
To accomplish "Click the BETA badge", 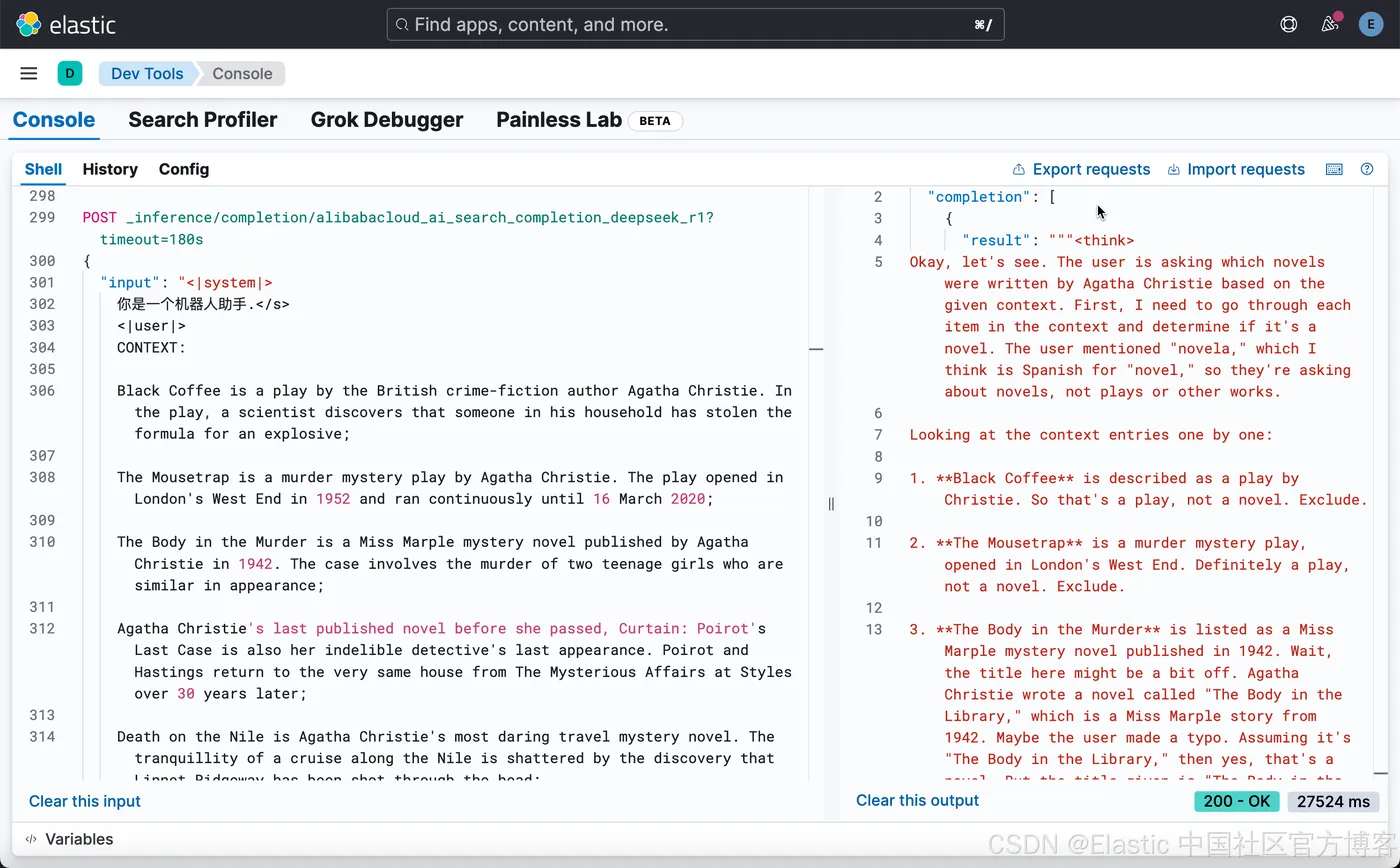I will point(655,121).
